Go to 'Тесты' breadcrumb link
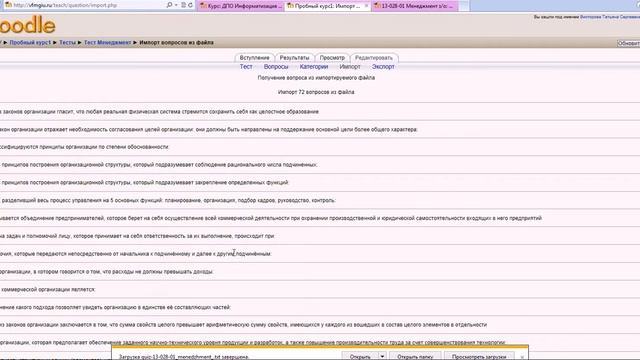This screenshot has height=360, width=640. 67,42
